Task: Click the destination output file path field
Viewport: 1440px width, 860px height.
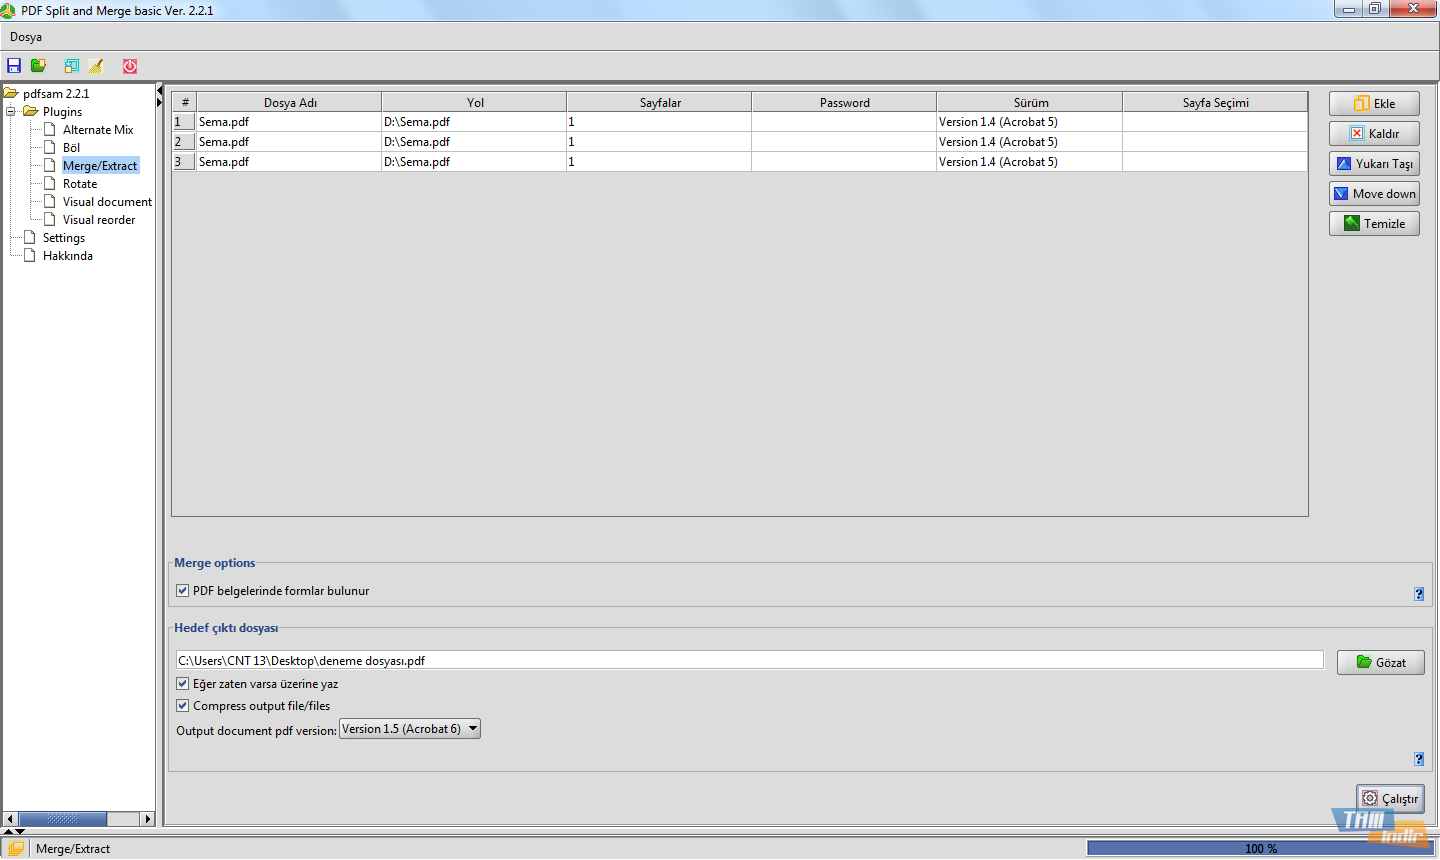Action: tap(749, 660)
